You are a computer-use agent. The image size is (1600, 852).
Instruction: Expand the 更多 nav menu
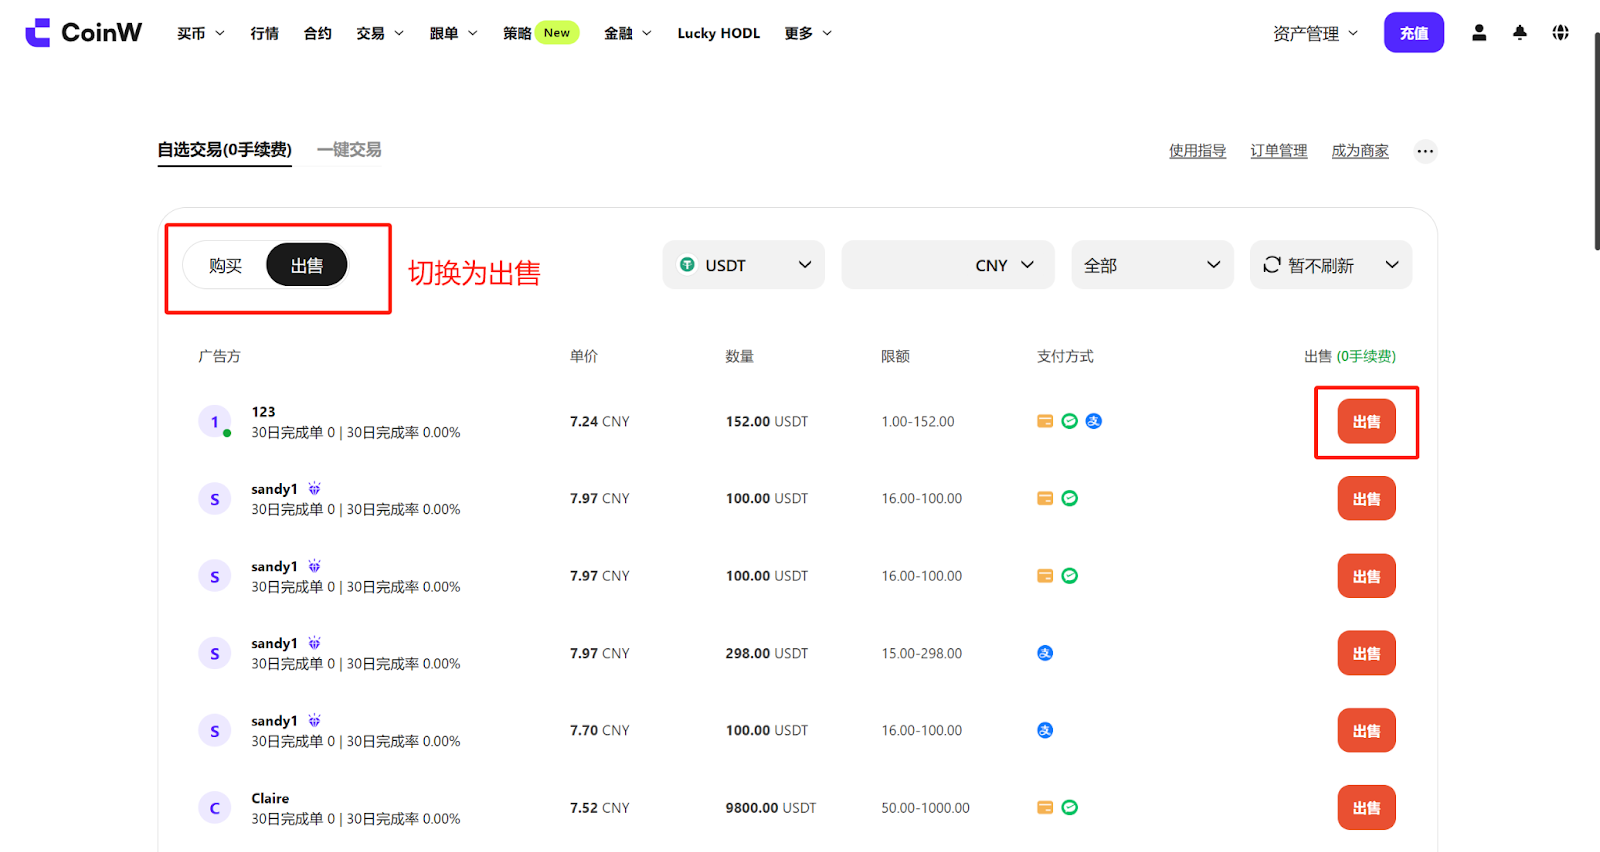click(x=808, y=33)
